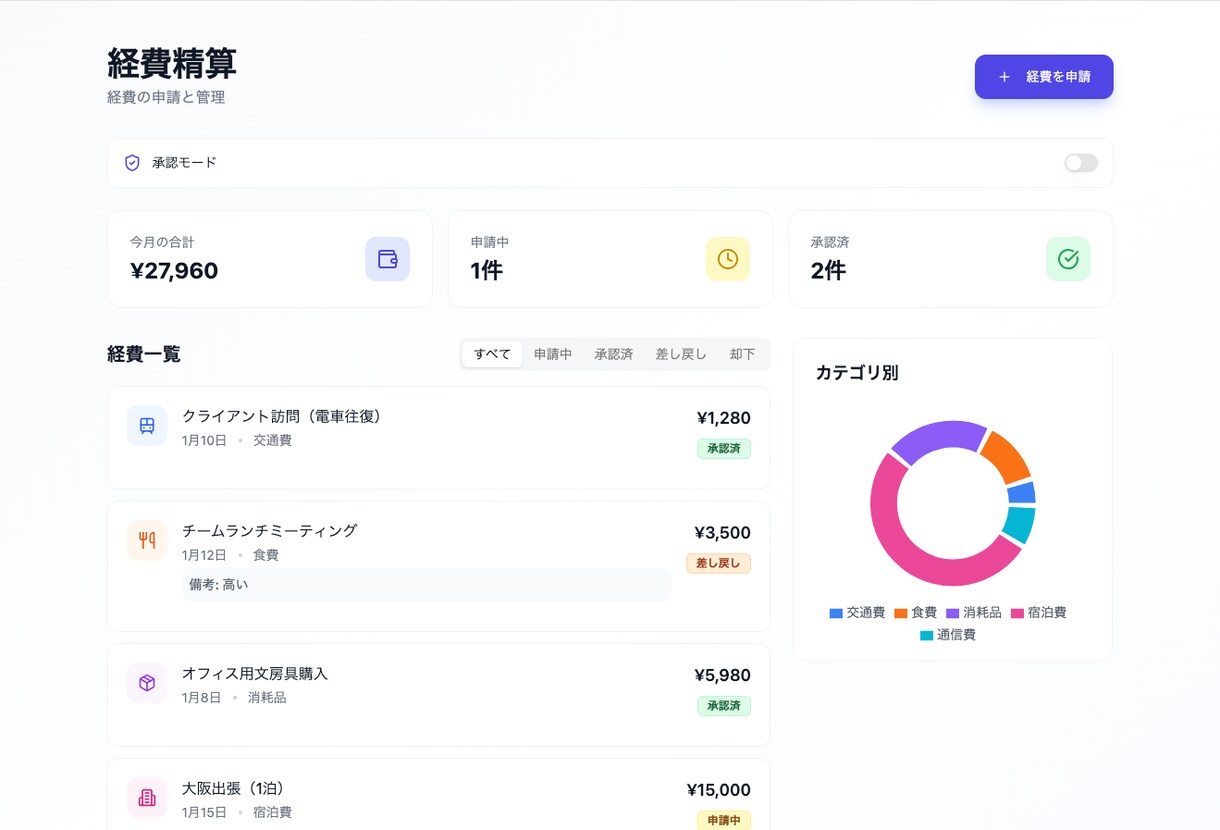This screenshot has width=1220, height=830.
Task: Click the clock icon in 申請中 card
Action: (x=727, y=259)
